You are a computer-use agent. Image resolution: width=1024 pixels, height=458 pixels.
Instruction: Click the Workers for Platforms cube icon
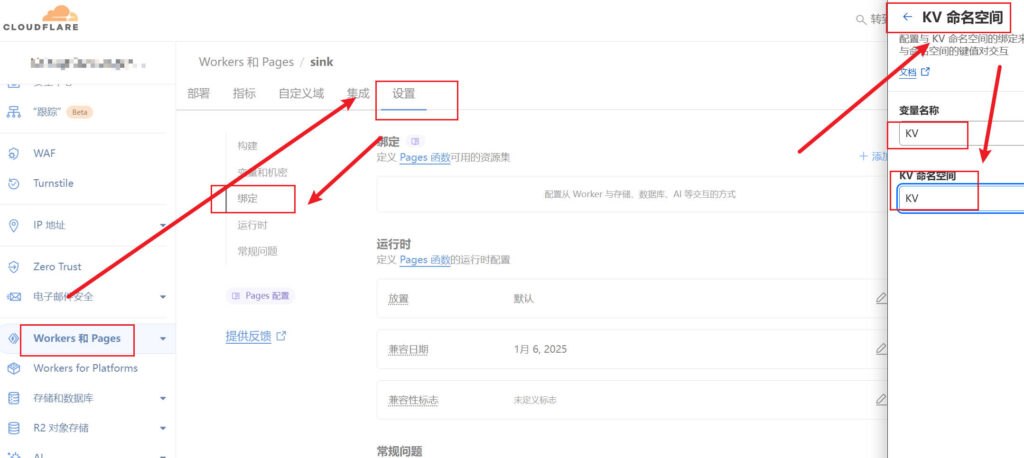coord(14,368)
